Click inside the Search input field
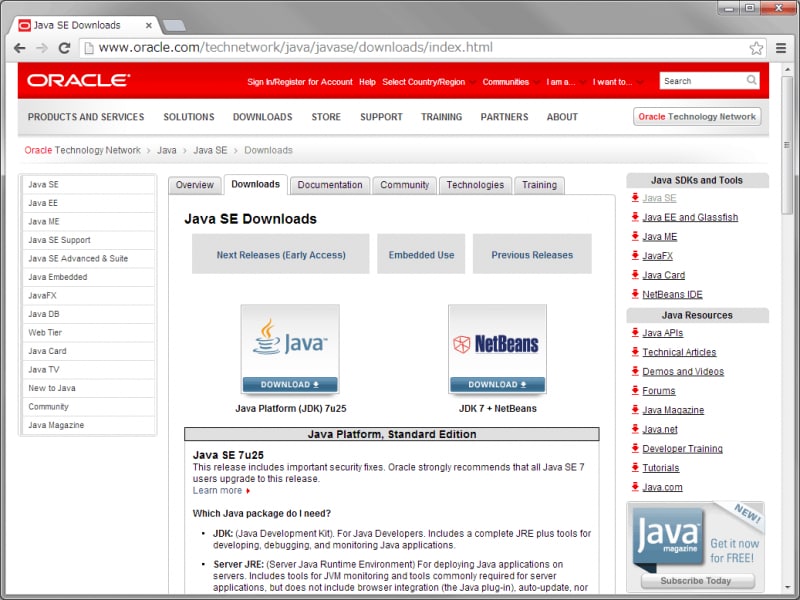This screenshot has width=800, height=600. coord(700,81)
